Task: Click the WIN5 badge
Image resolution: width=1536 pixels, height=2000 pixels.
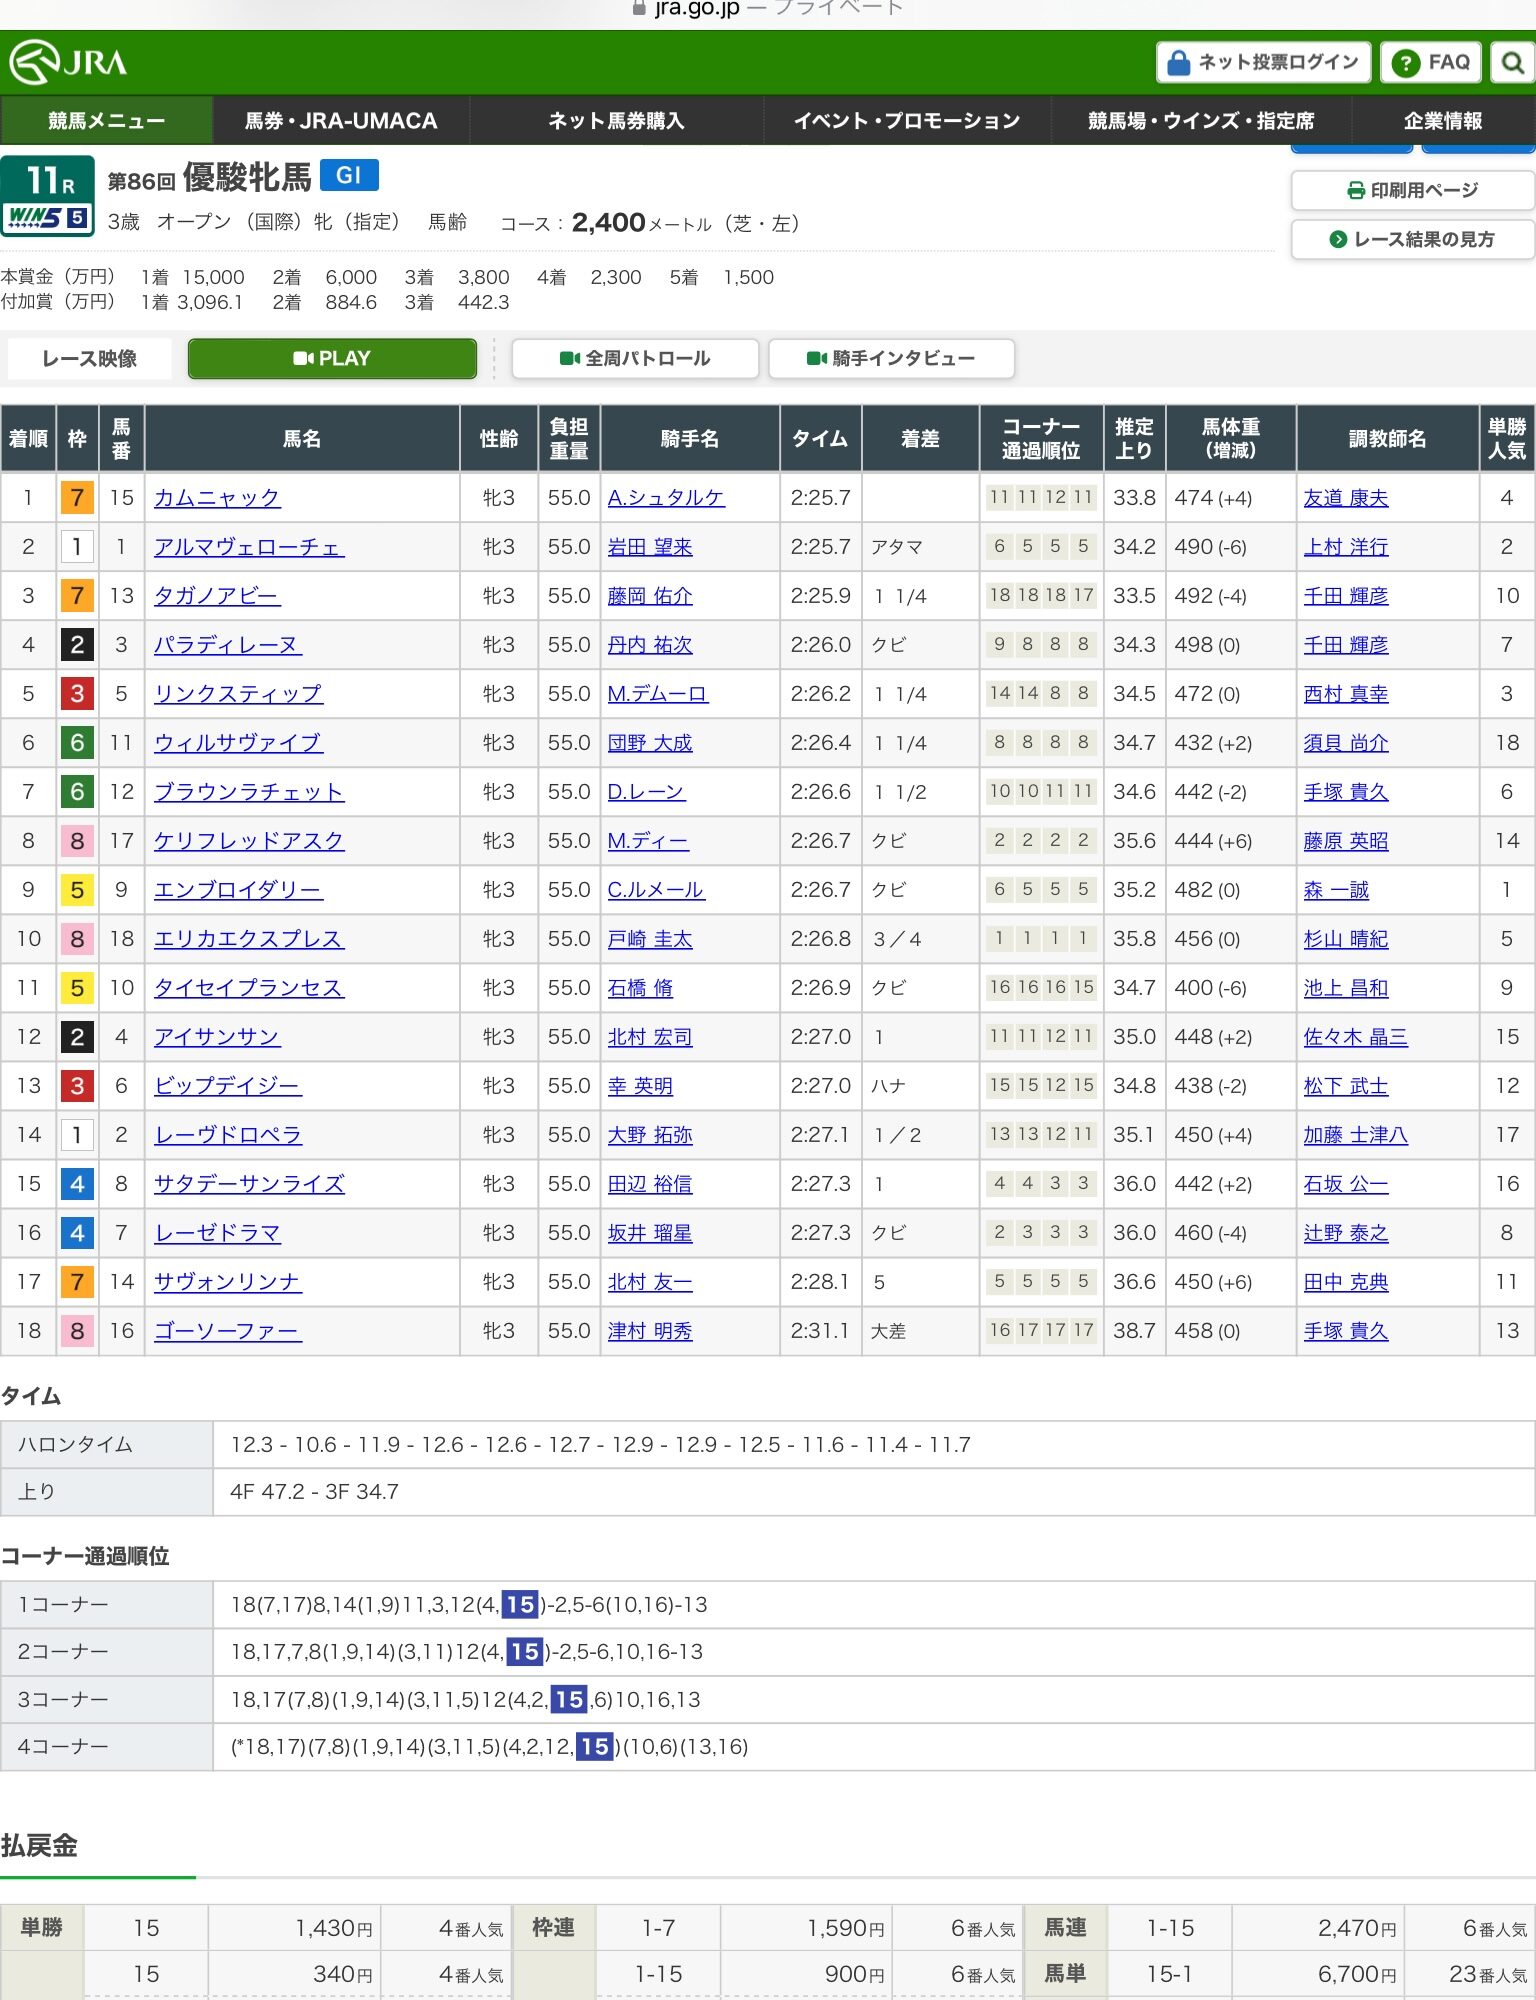Action: [47, 217]
